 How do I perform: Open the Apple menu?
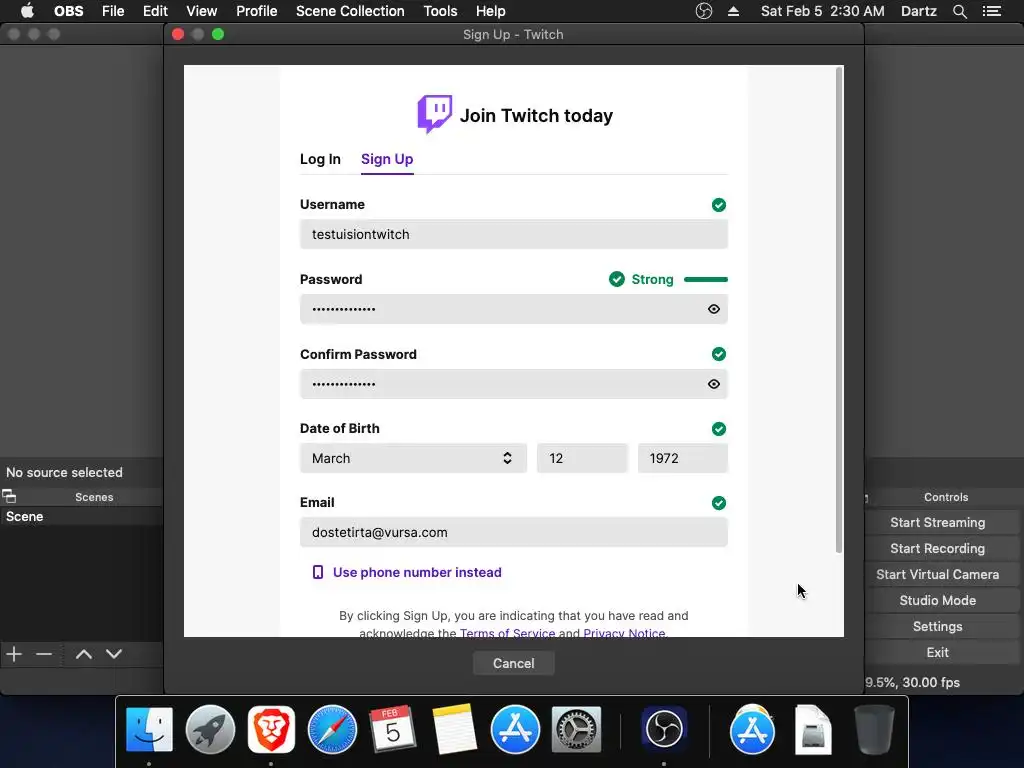pyautogui.click(x=27, y=11)
